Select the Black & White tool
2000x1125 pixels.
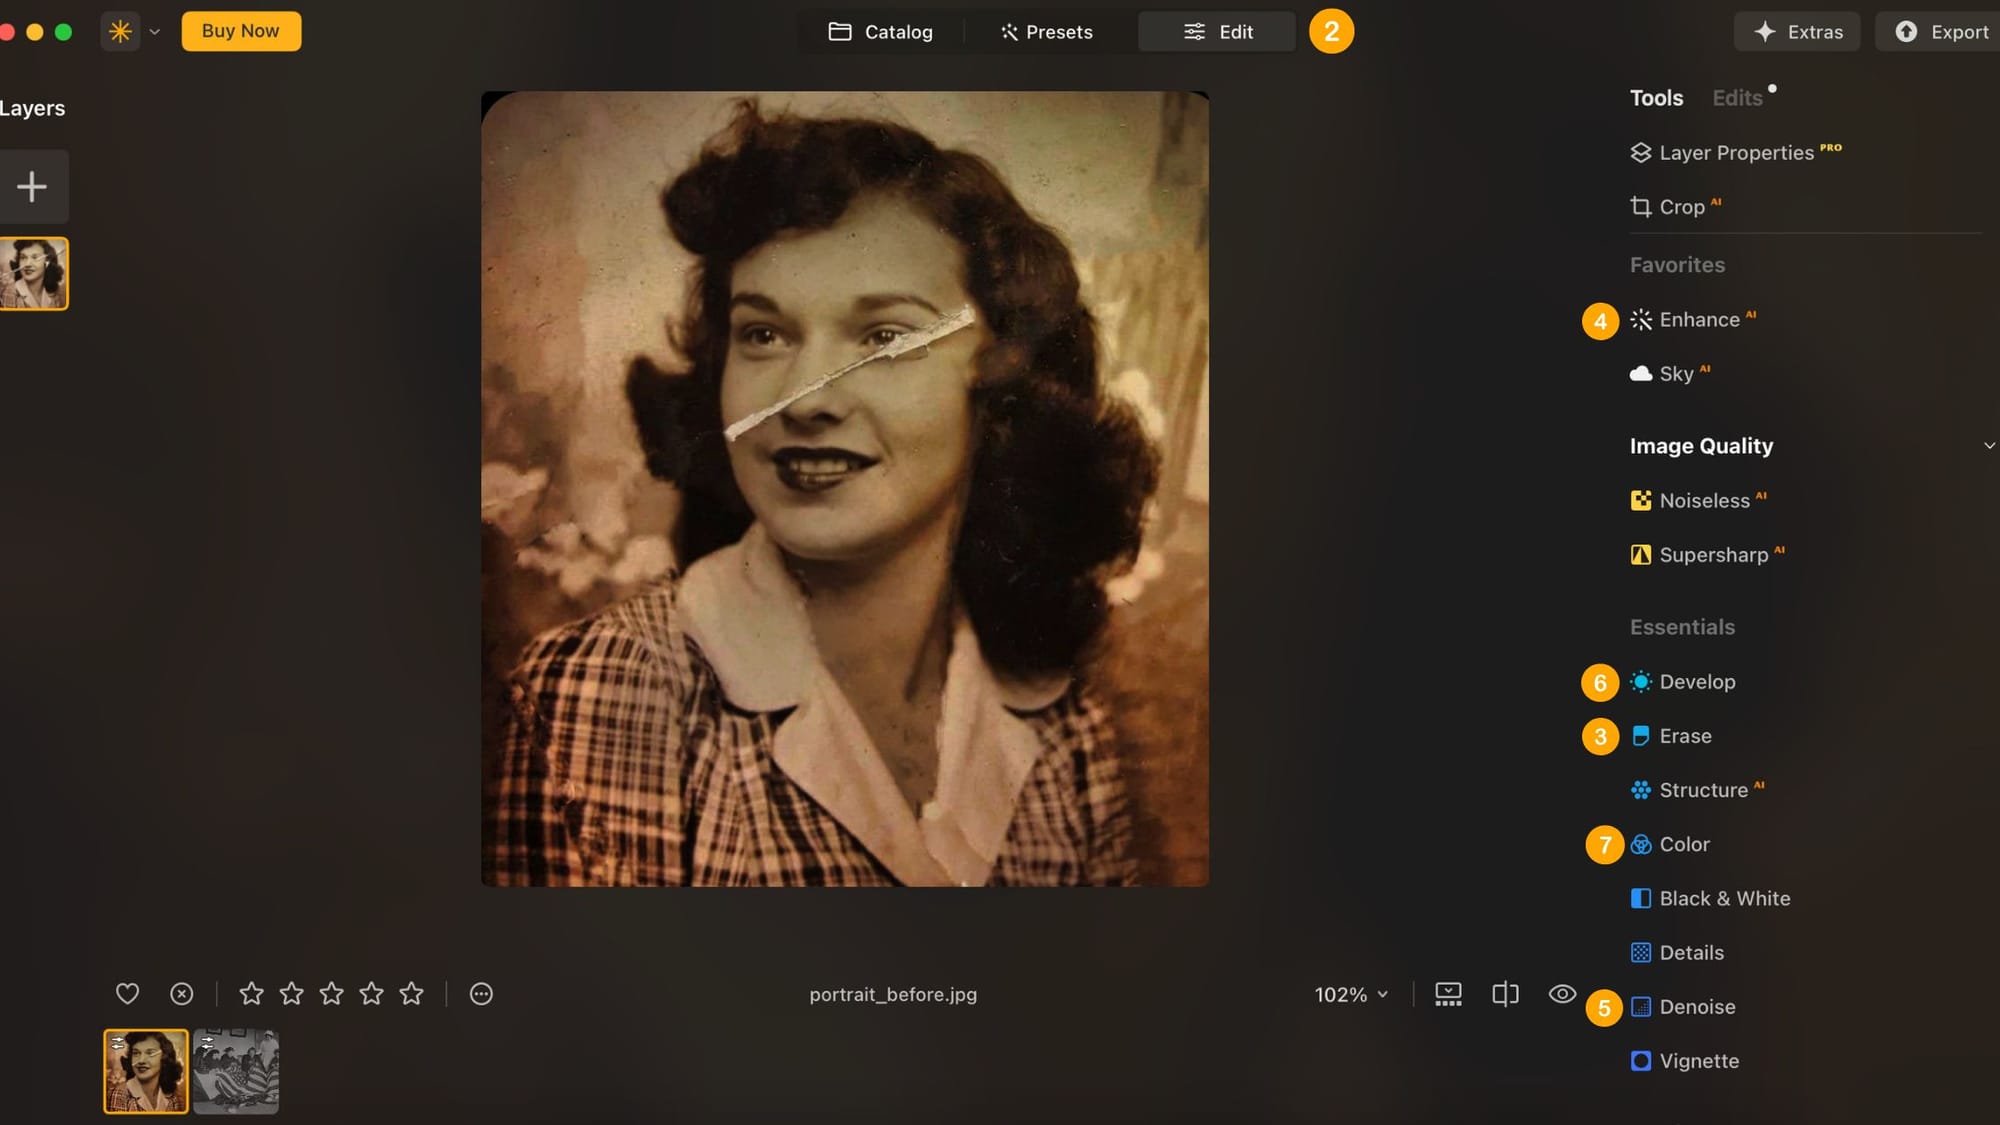1724,898
